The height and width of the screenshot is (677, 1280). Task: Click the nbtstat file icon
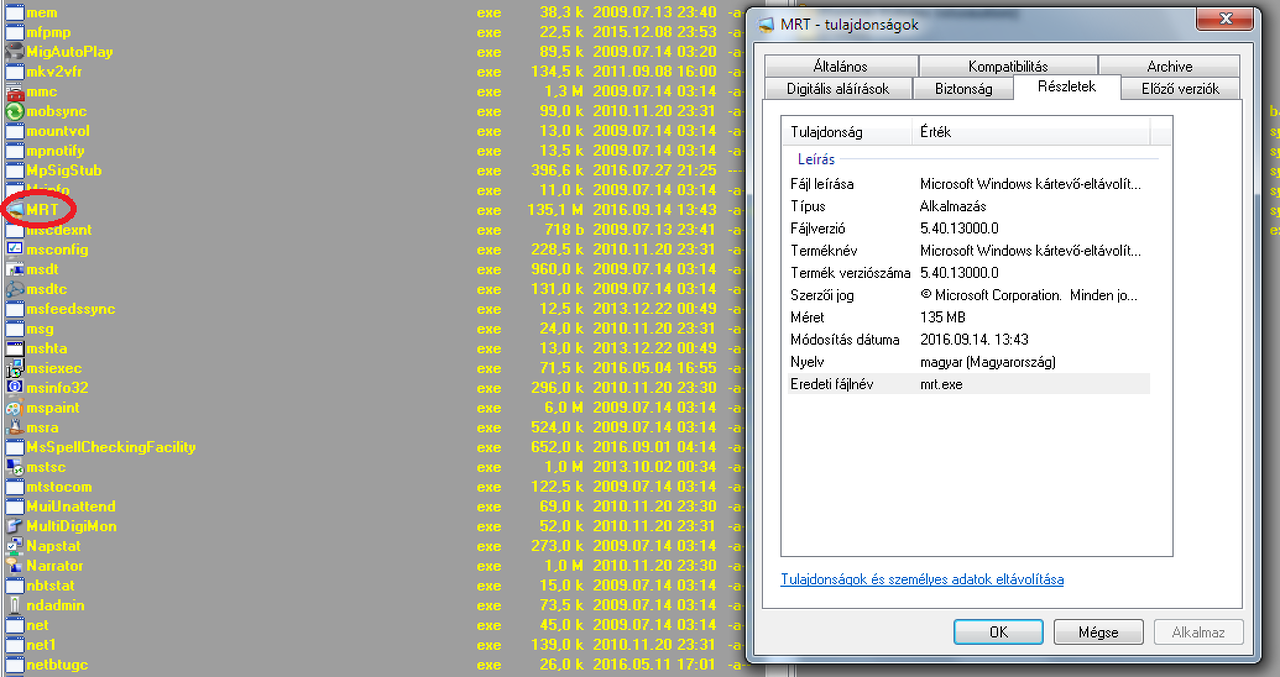[x=14, y=586]
